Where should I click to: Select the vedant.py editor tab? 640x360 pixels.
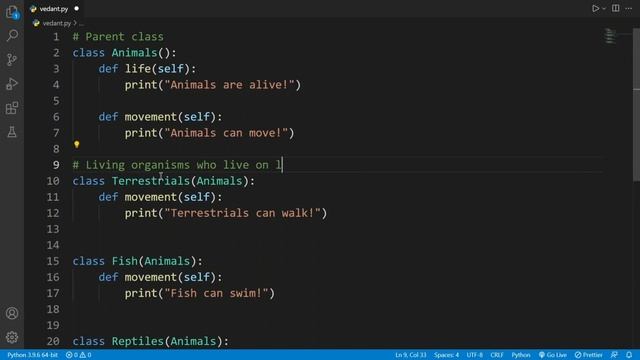[54, 9]
